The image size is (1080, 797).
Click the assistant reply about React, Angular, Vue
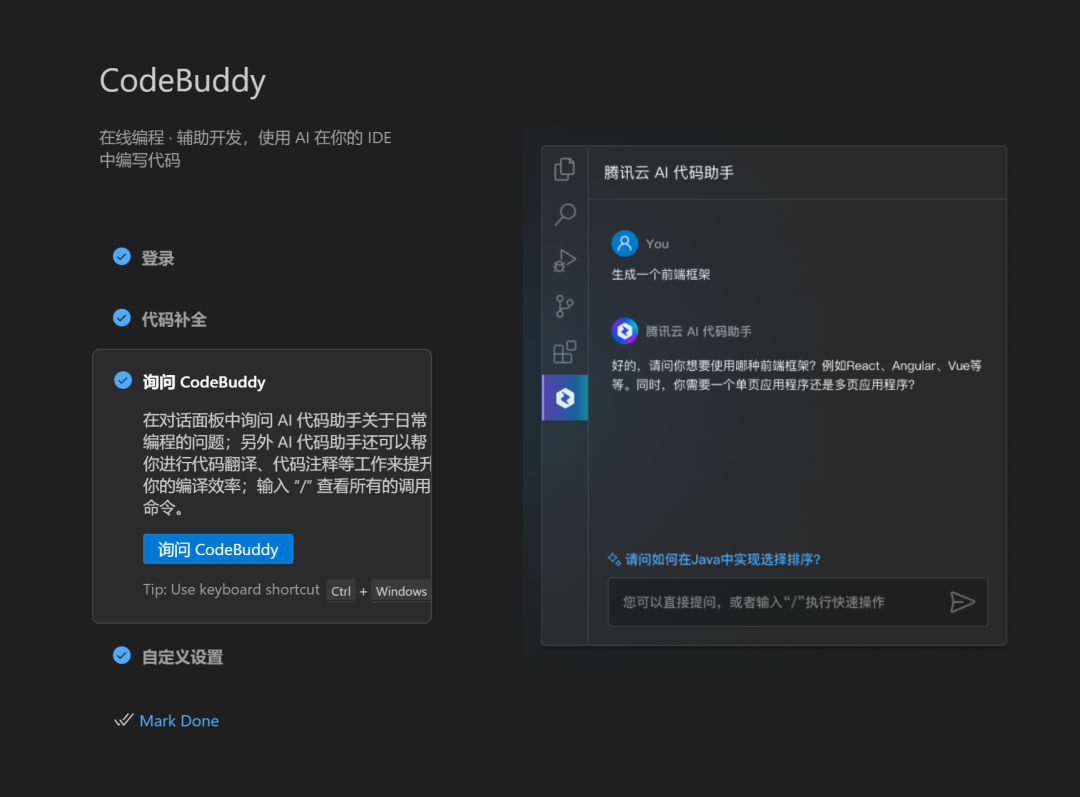point(797,375)
